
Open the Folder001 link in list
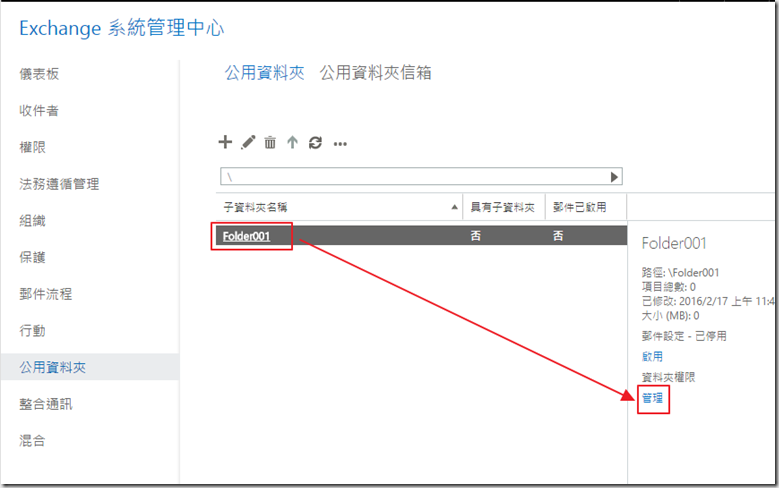click(x=247, y=236)
